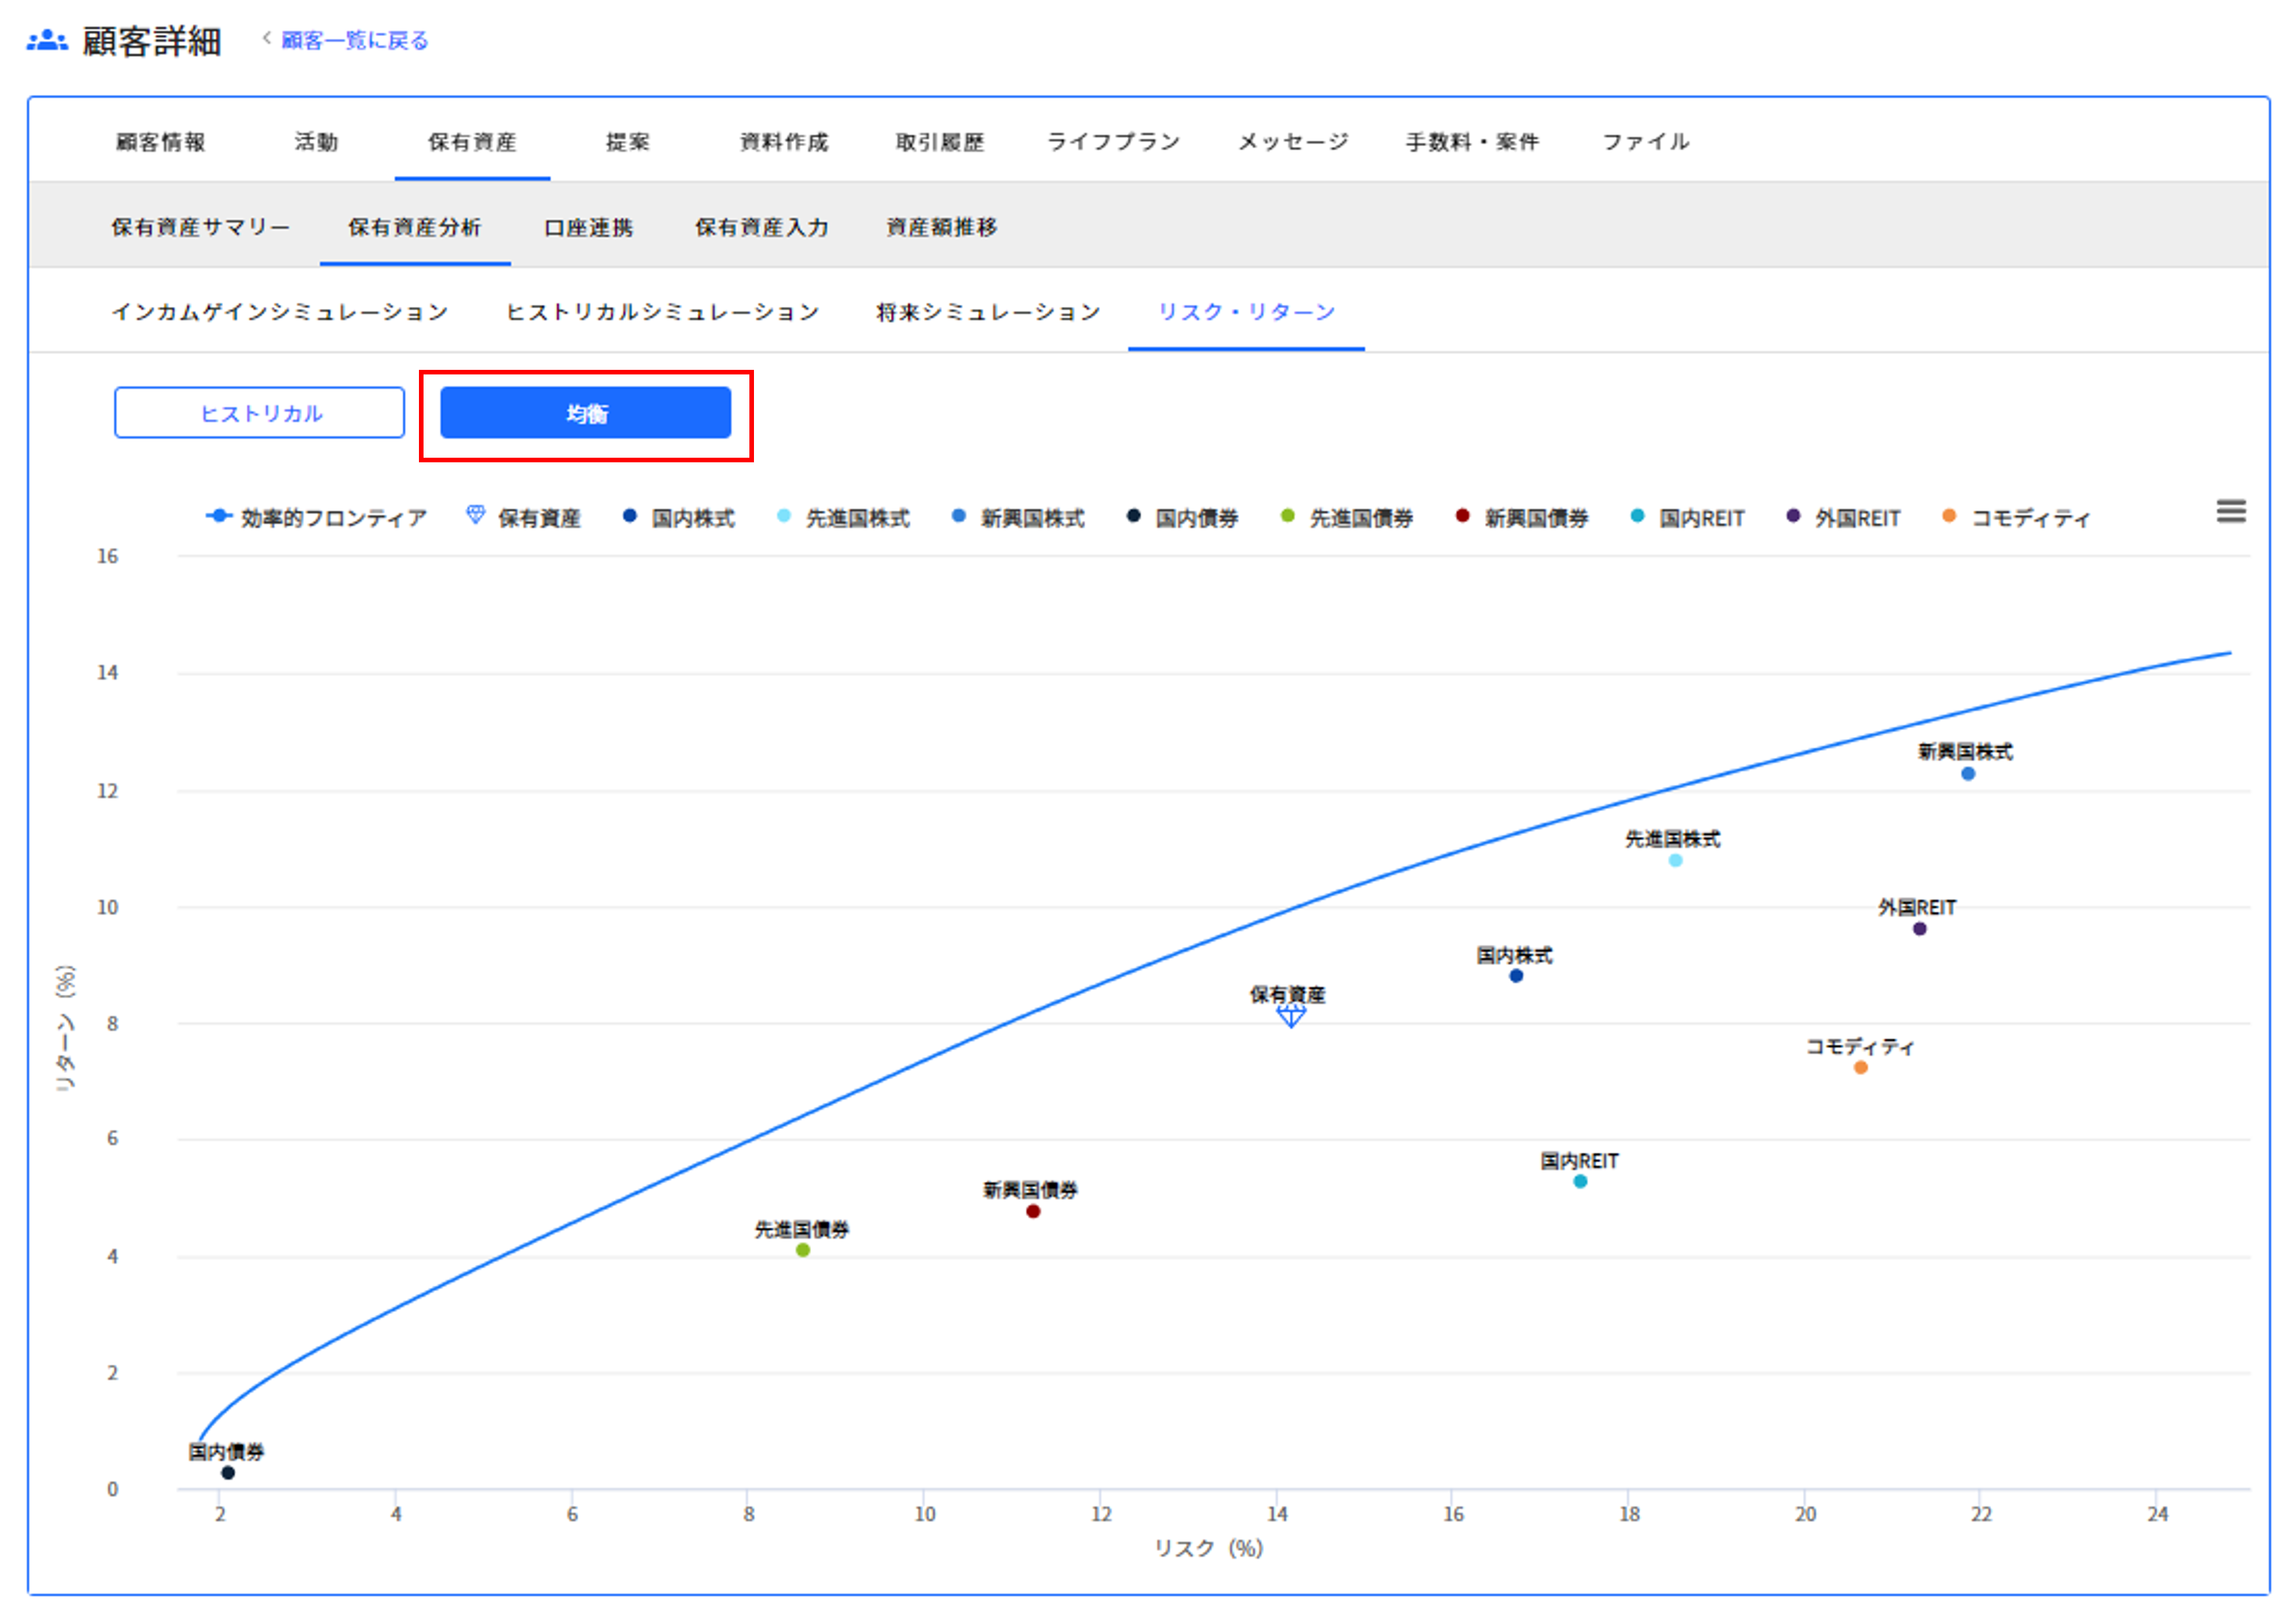Click the 先進国債券 green data point
This screenshot has width=2296, height=1623.
[802, 1250]
